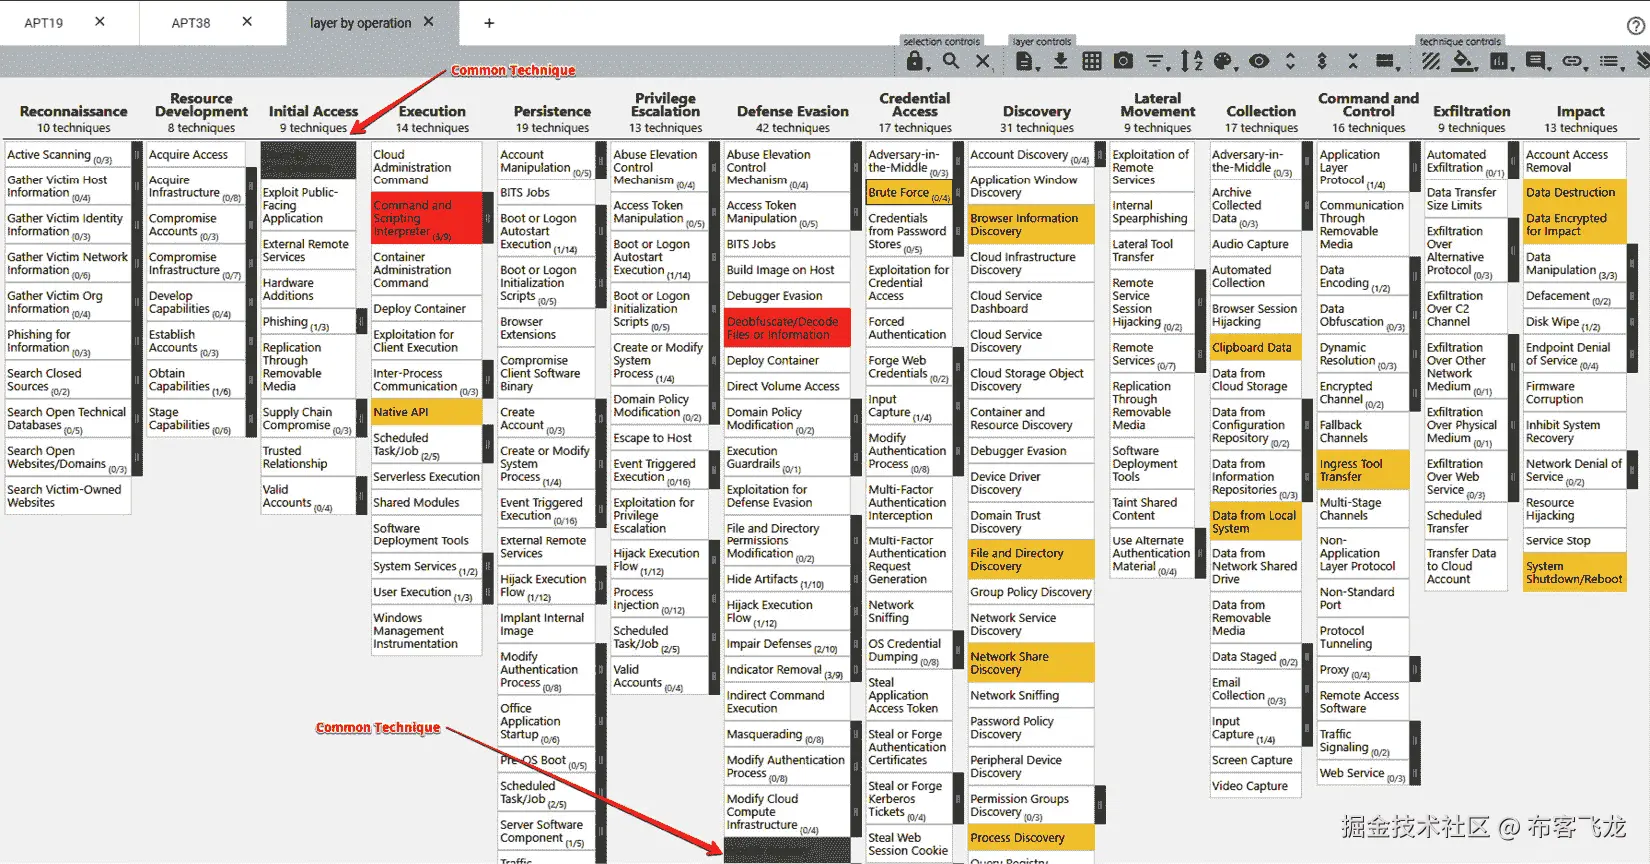Select the Exploit Public-Facing Application technique
The image size is (1650, 864).
tap(308, 206)
